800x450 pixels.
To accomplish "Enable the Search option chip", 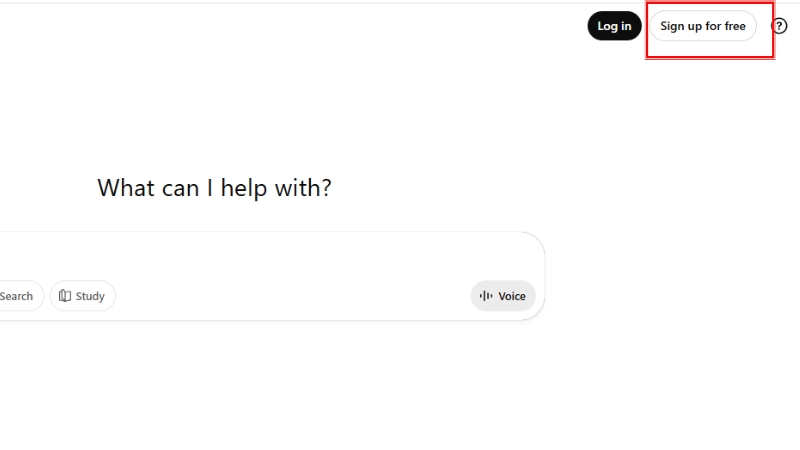I will (18, 296).
